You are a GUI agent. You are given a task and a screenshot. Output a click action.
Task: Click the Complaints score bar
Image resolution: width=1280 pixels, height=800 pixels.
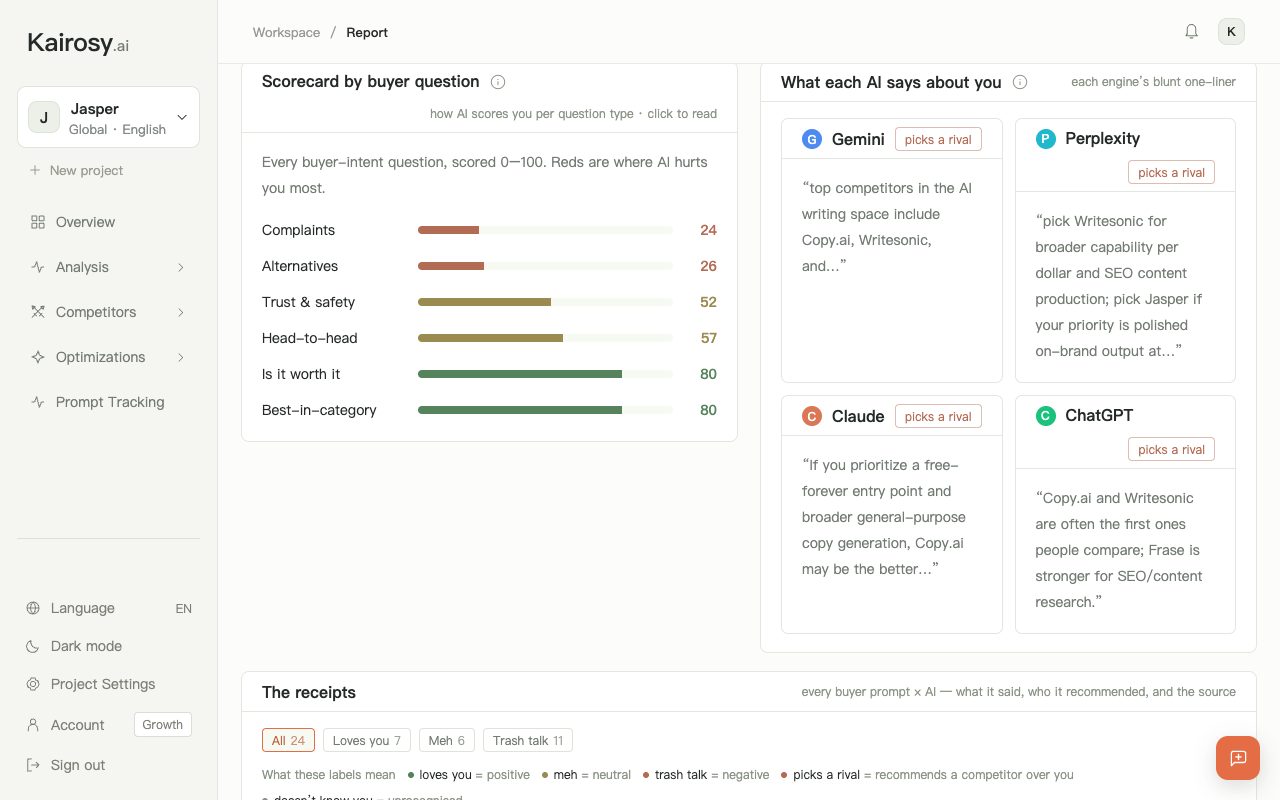(545, 230)
